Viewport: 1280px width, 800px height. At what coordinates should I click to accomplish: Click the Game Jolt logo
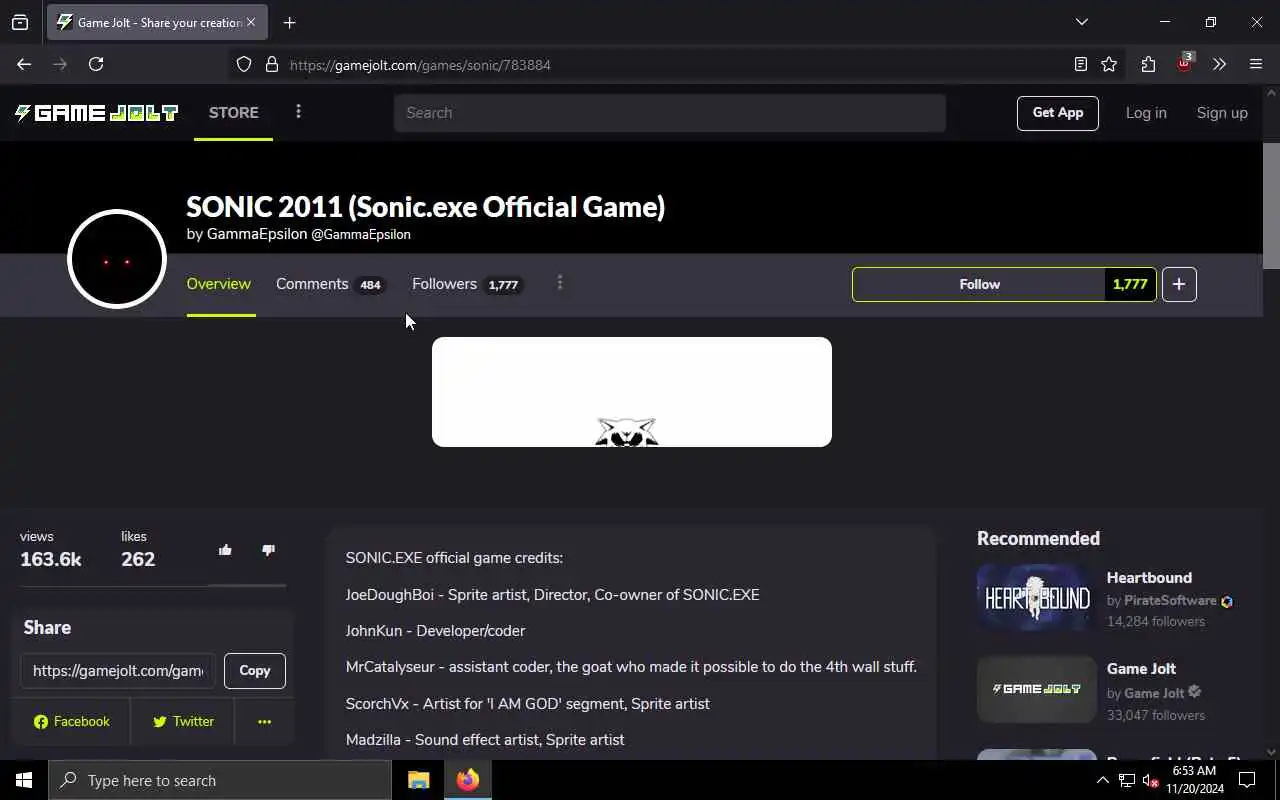pos(96,113)
